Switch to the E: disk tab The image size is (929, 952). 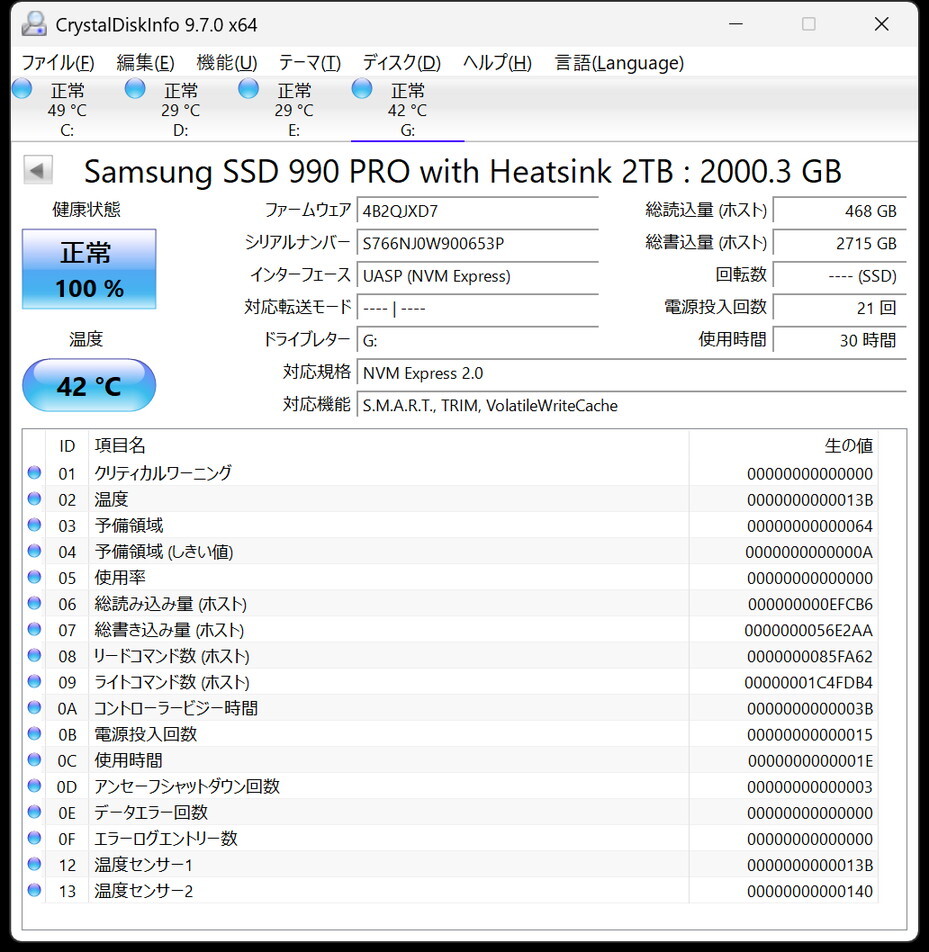pyautogui.click(x=294, y=109)
